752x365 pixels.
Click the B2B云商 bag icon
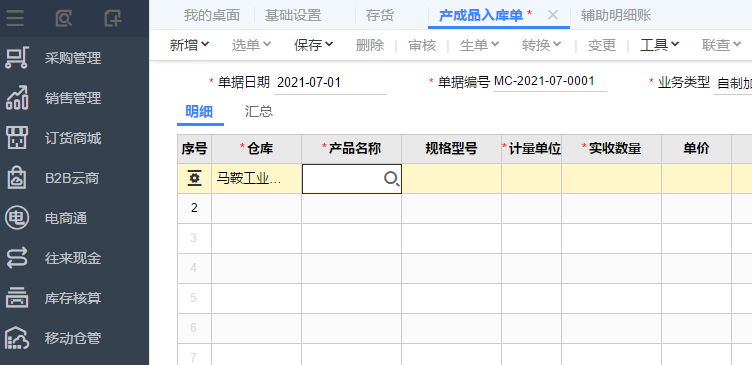tap(17, 178)
